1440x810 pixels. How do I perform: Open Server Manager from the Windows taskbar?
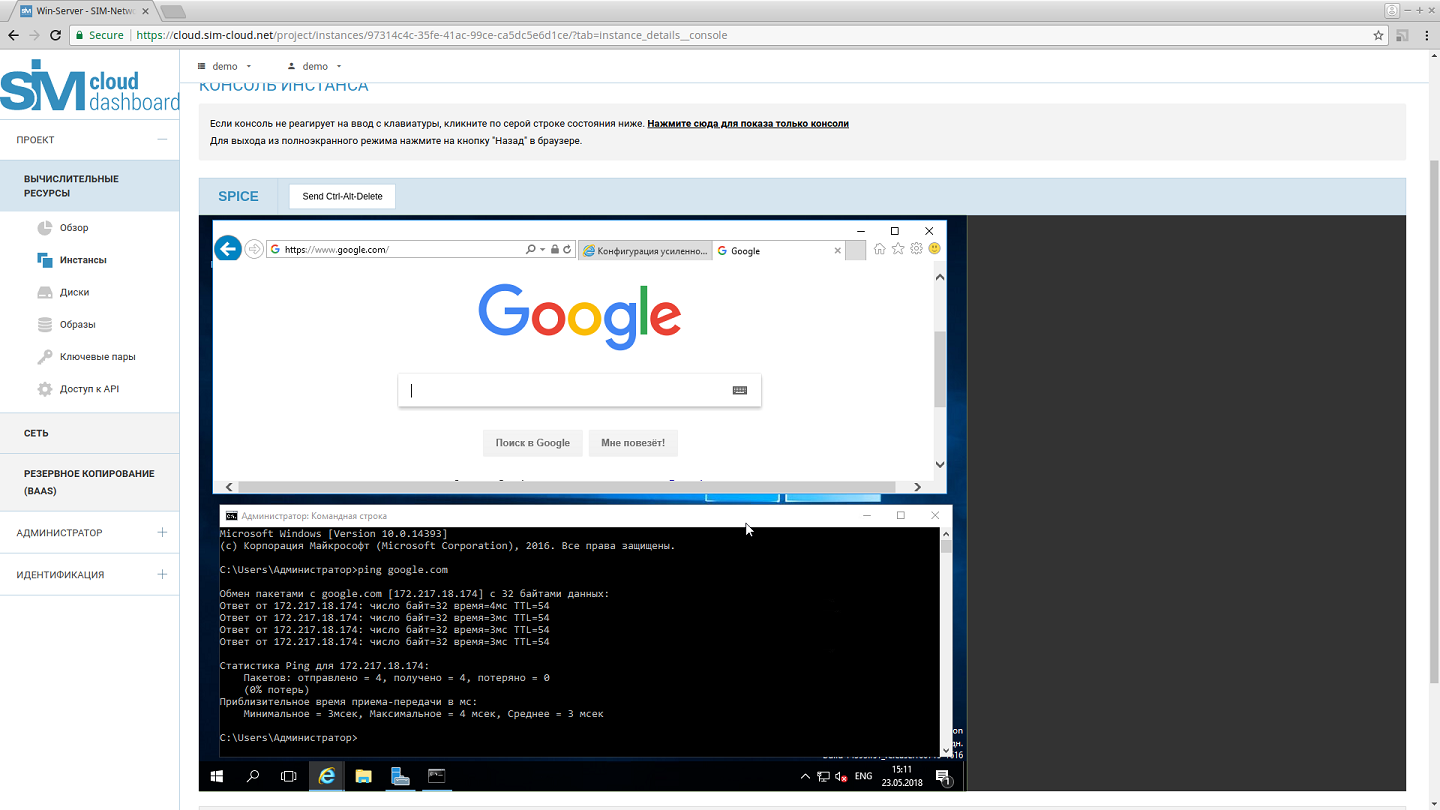400,776
